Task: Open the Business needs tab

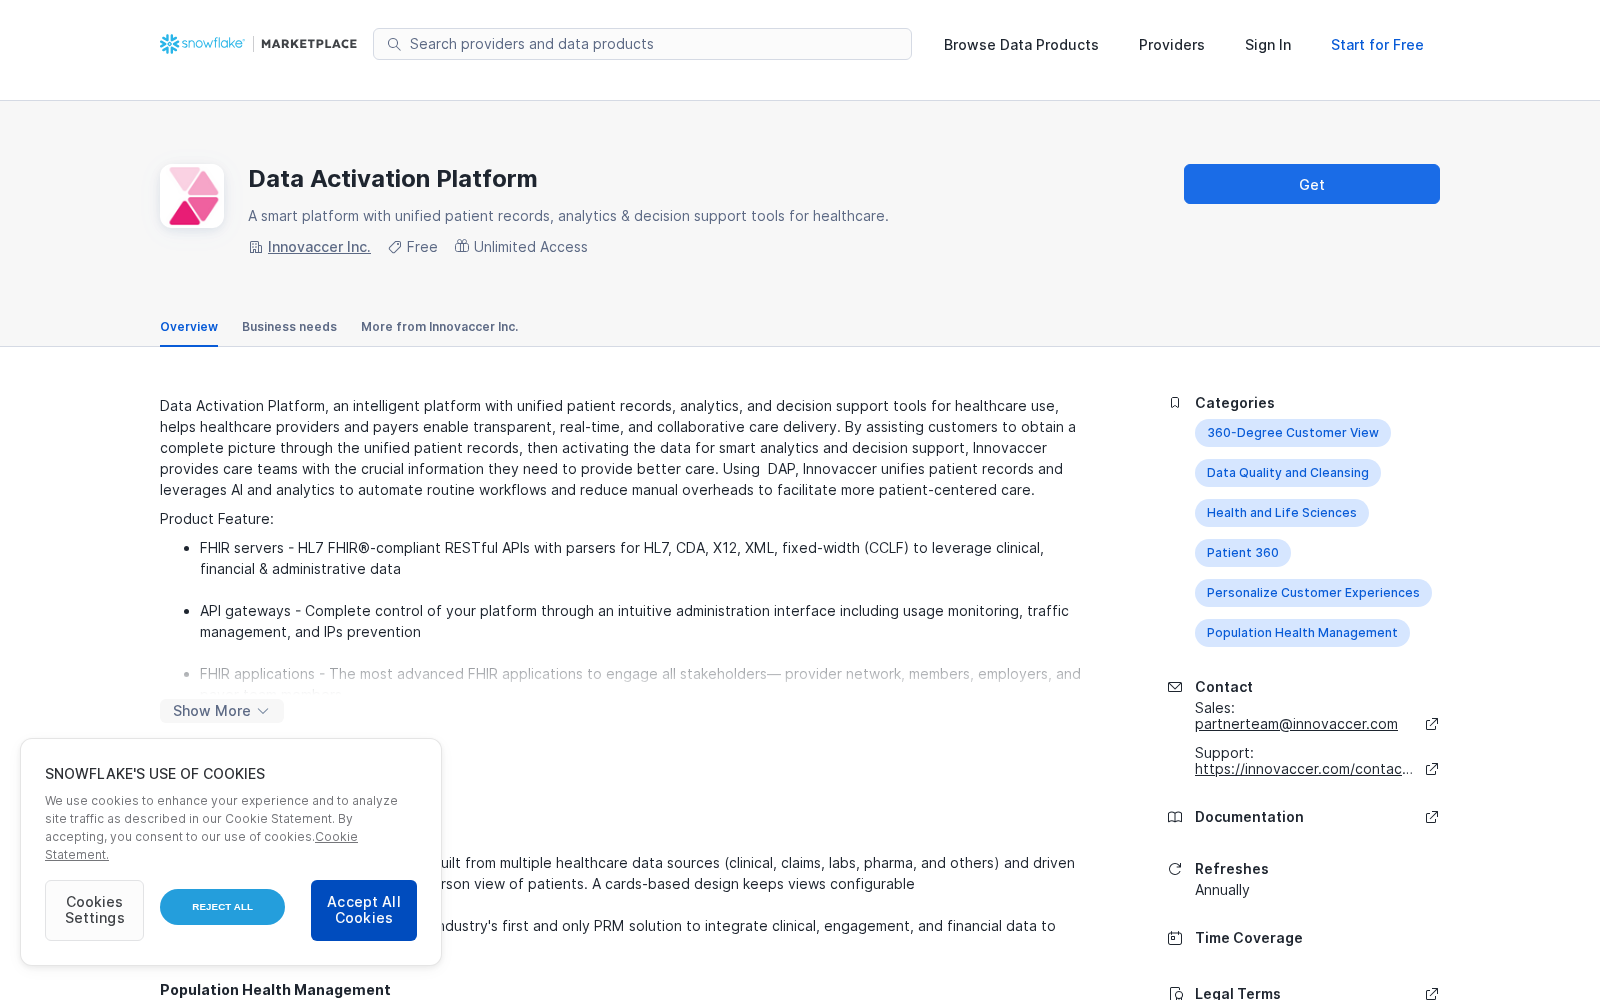Action: 289,327
